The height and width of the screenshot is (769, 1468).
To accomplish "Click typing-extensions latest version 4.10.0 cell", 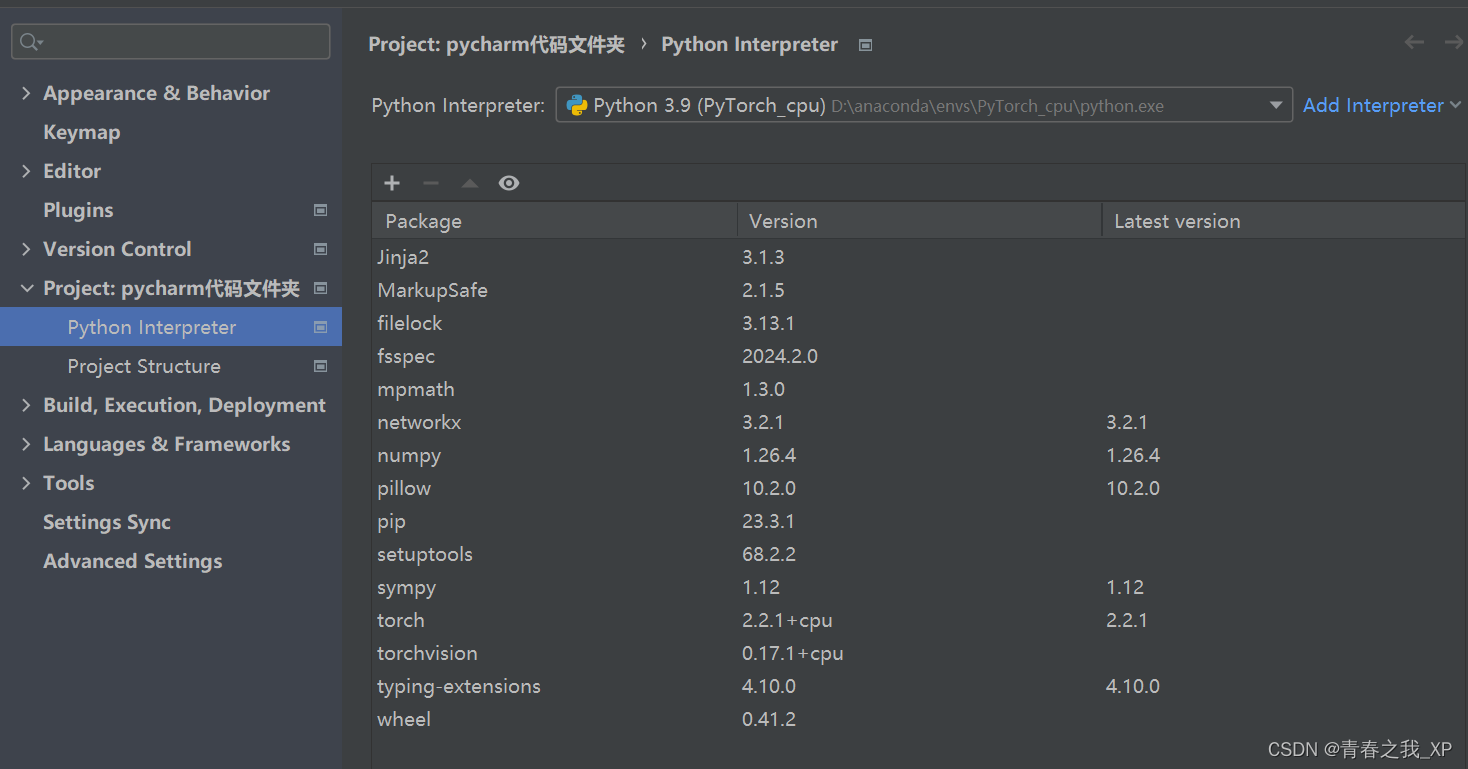I will click(1133, 686).
